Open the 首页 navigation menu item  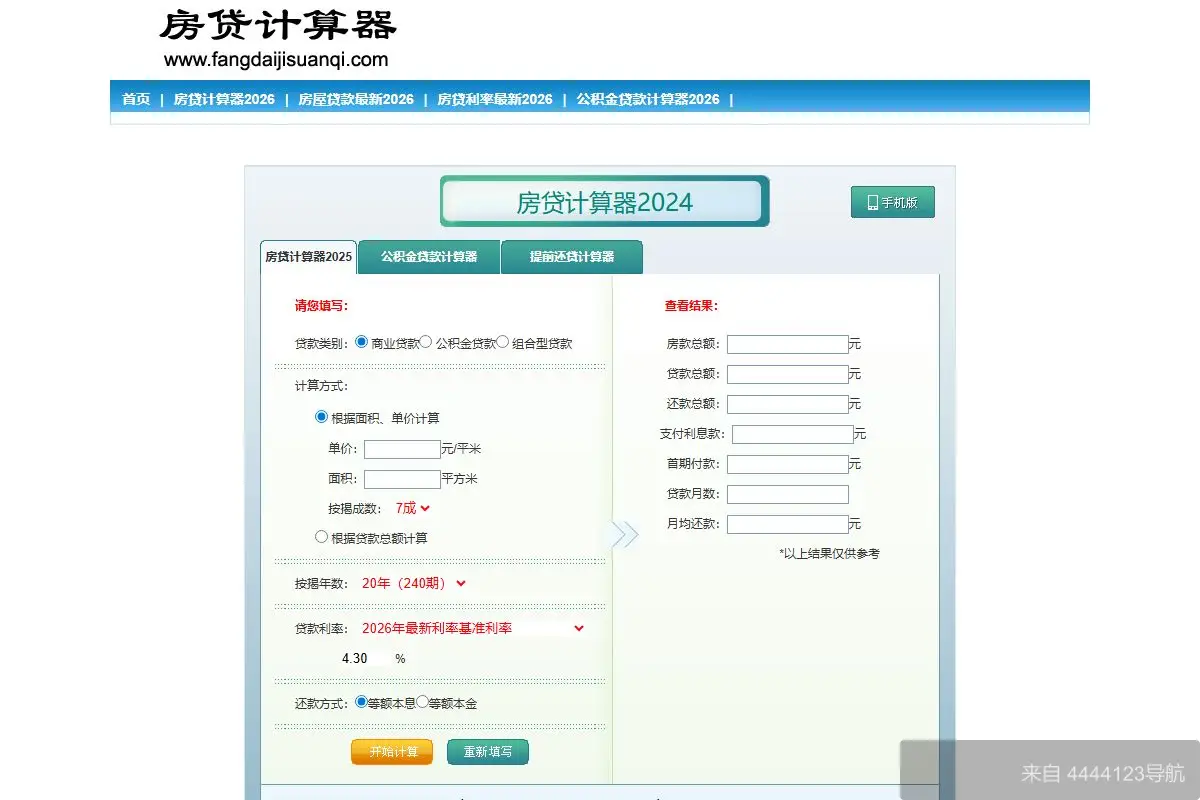[135, 99]
